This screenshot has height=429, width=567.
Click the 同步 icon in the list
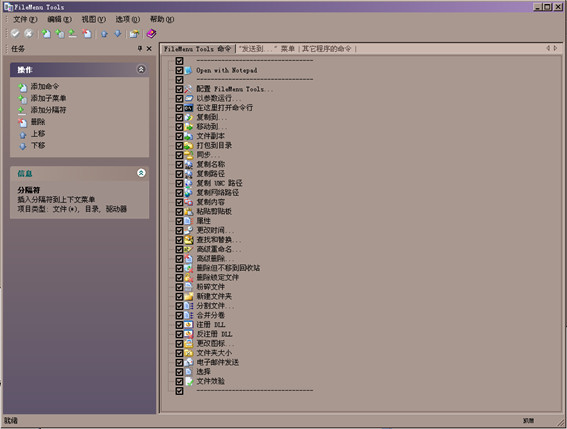[188, 155]
